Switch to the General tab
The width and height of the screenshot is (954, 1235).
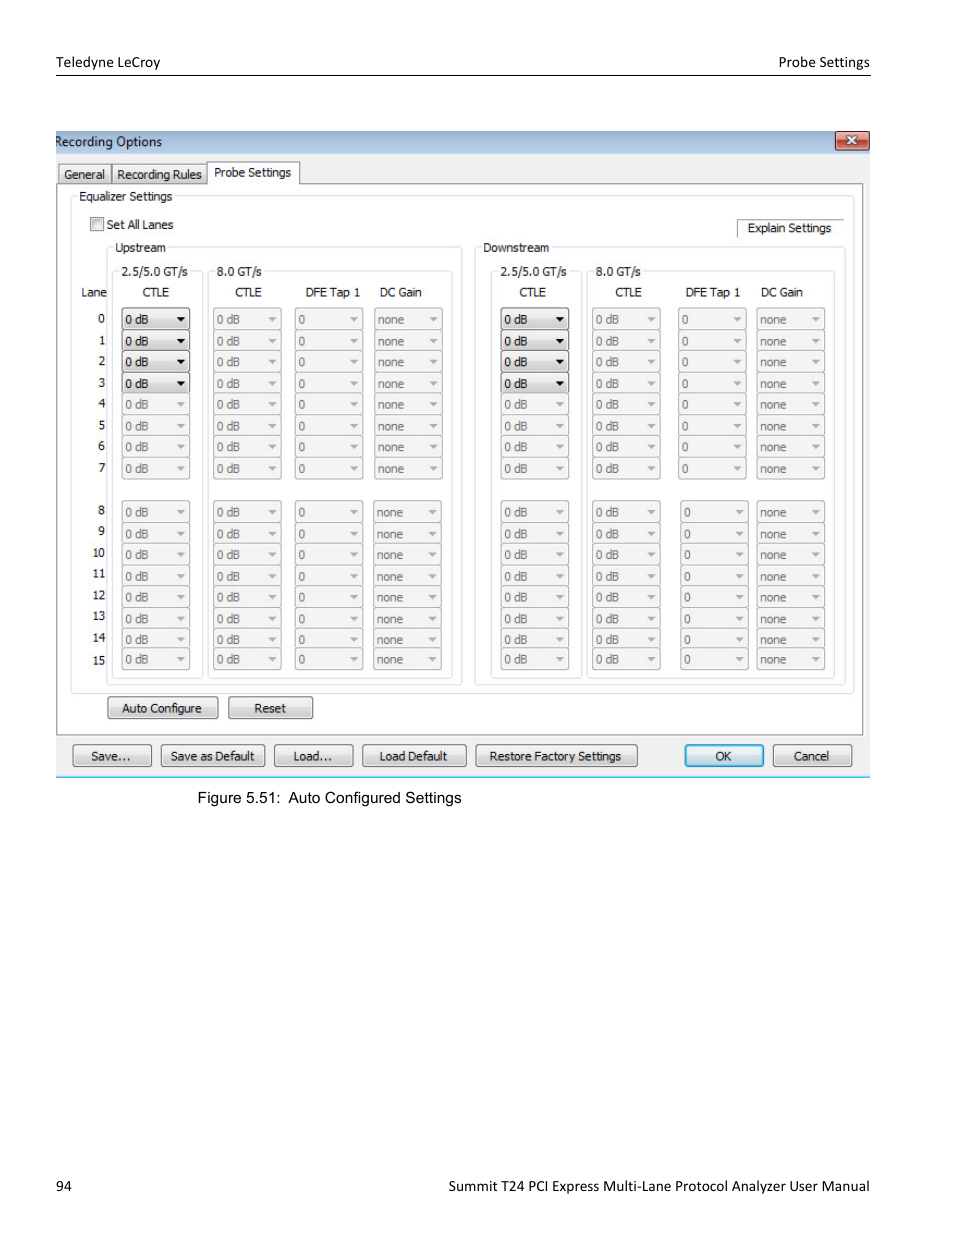click(x=83, y=174)
